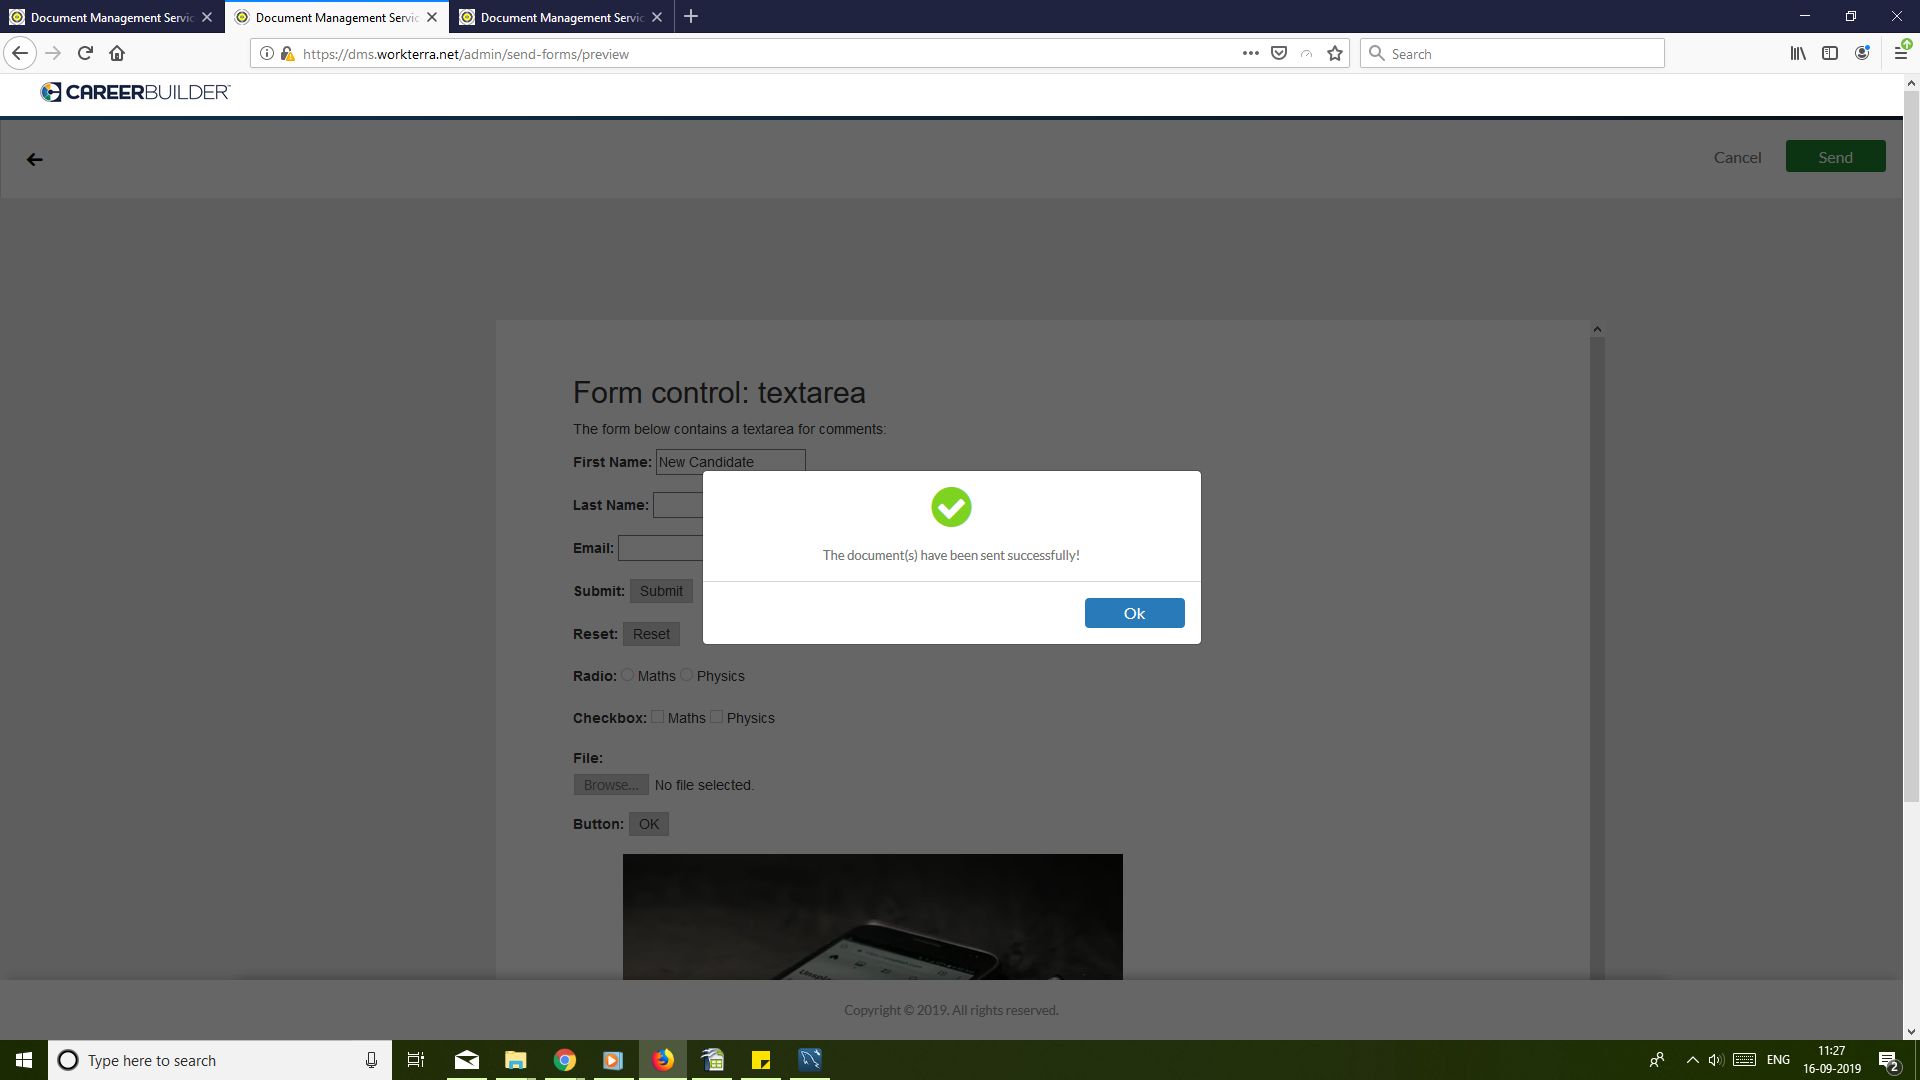Viewport: 1920px width, 1080px height.
Task: Go to browser home page
Action: [x=117, y=54]
